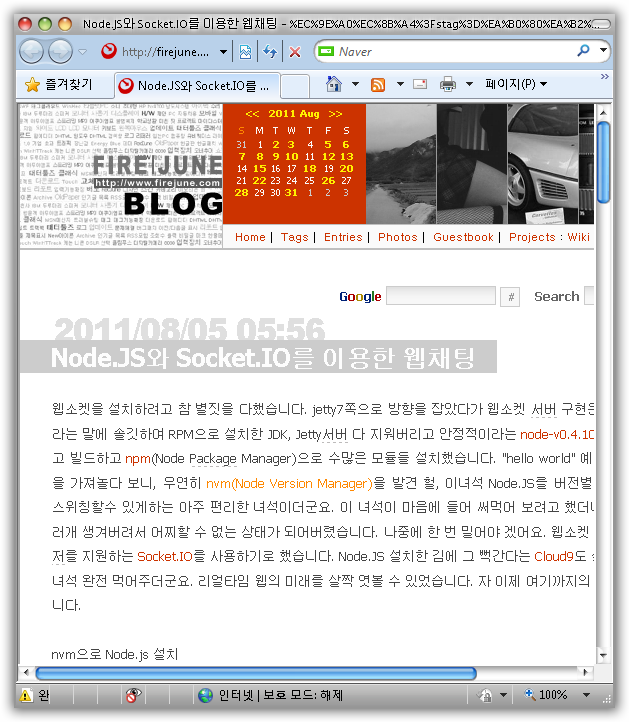
Task: Click the vertical scrollbar up arrow
Action: coord(603,112)
